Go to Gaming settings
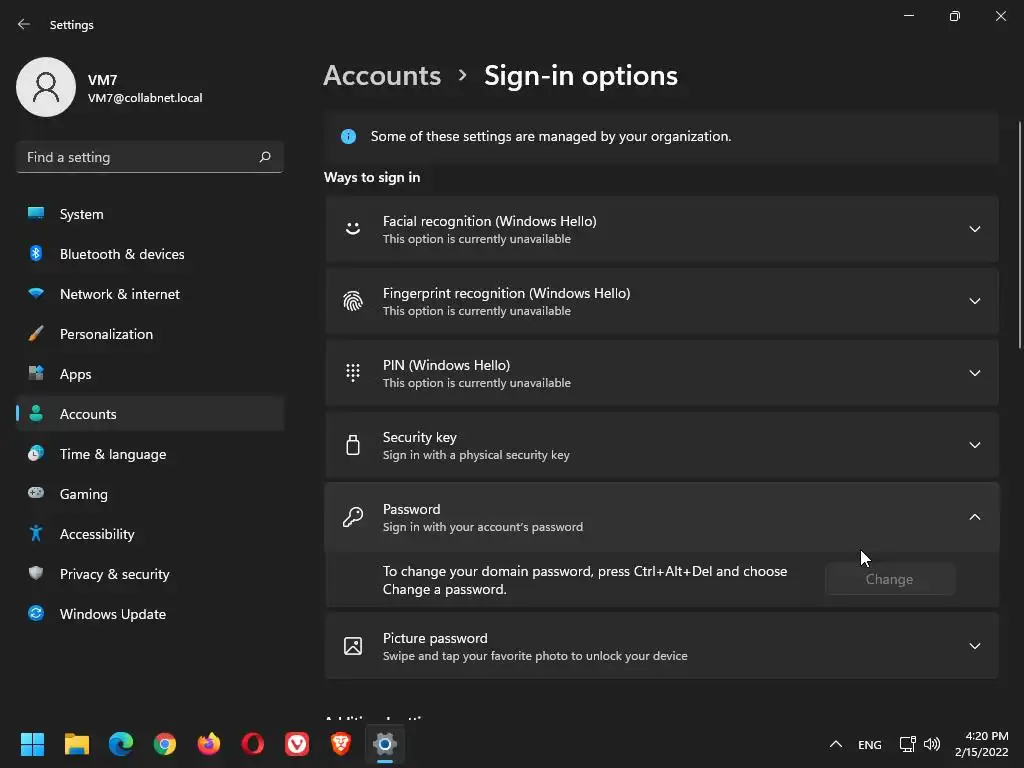 [150, 494]
